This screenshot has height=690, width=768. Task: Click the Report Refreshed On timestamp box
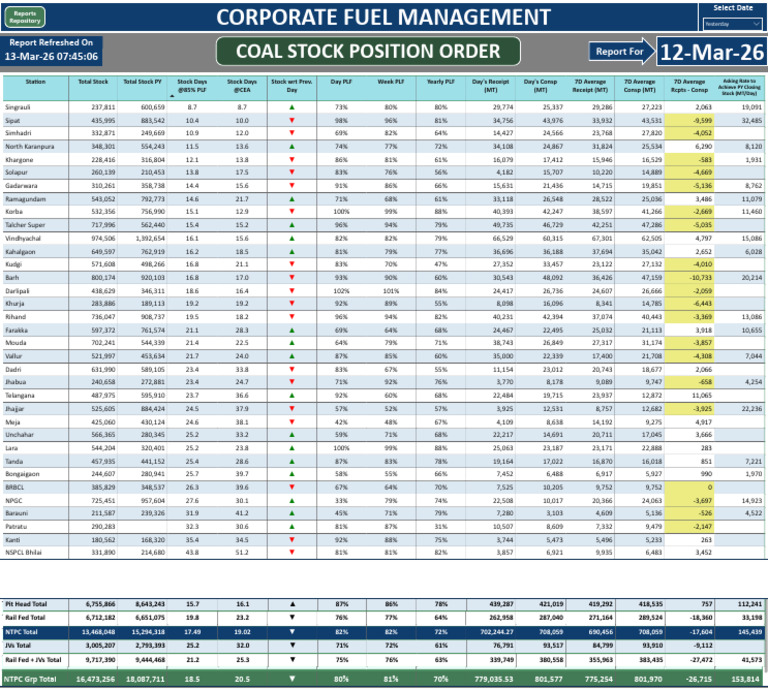pos(51,50)
